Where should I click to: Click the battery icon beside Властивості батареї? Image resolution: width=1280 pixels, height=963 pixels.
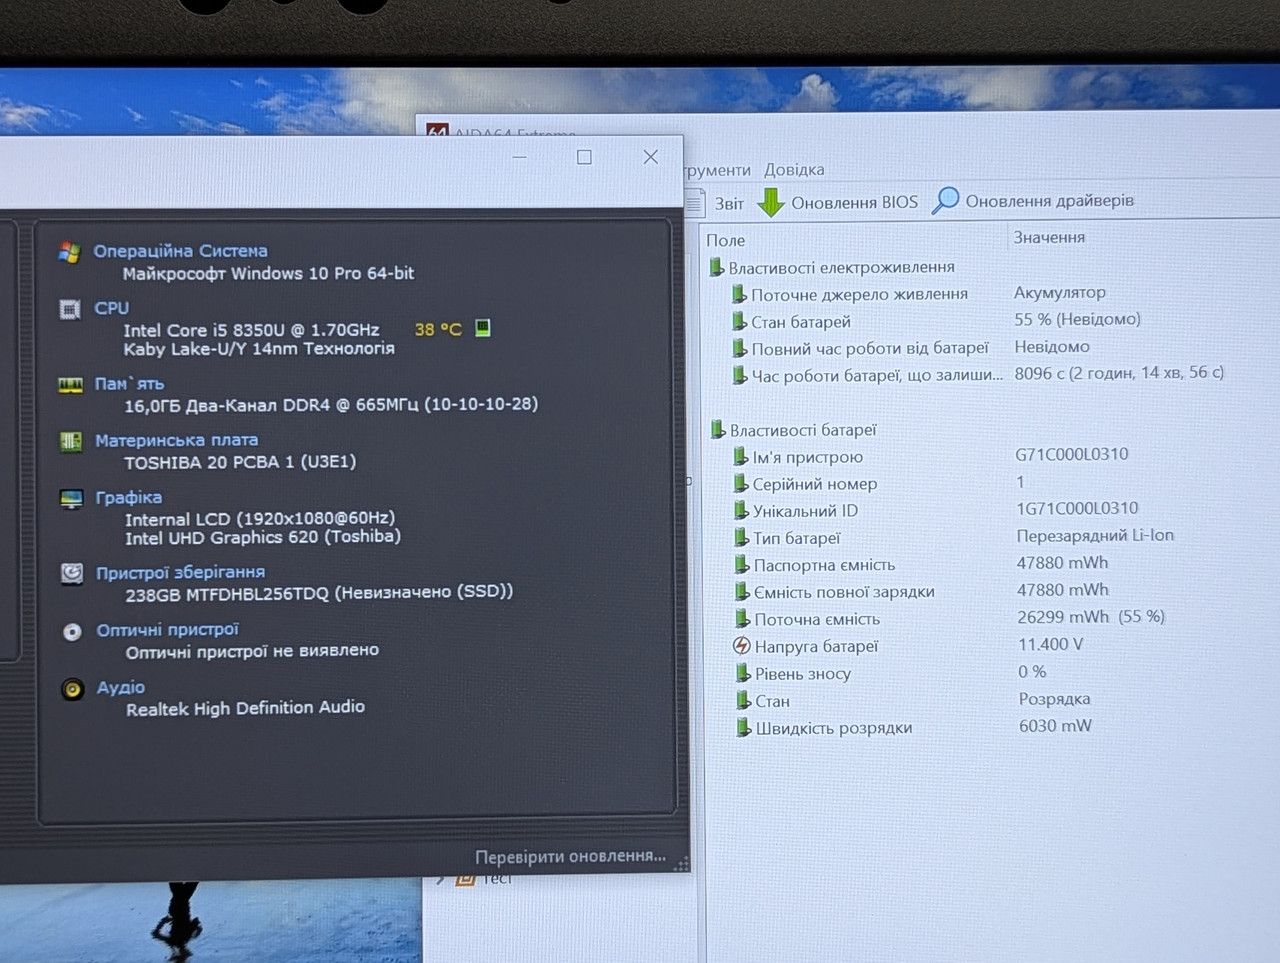click(x=717, y=430)
